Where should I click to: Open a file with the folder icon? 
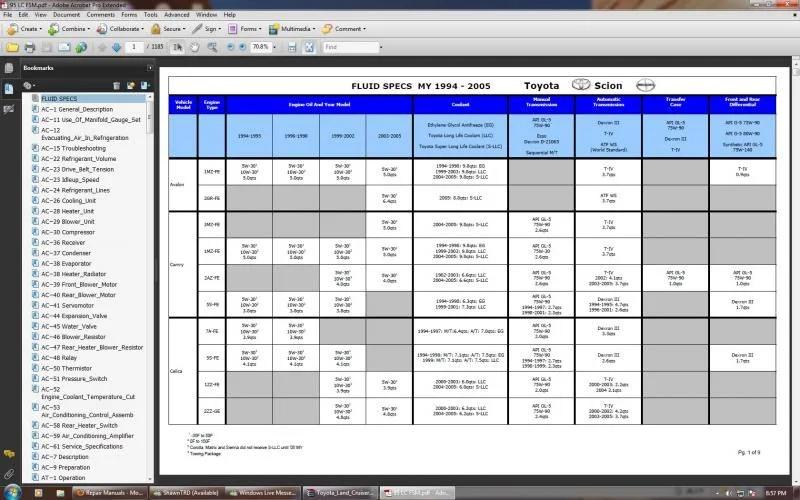click(x=12, y=47)
